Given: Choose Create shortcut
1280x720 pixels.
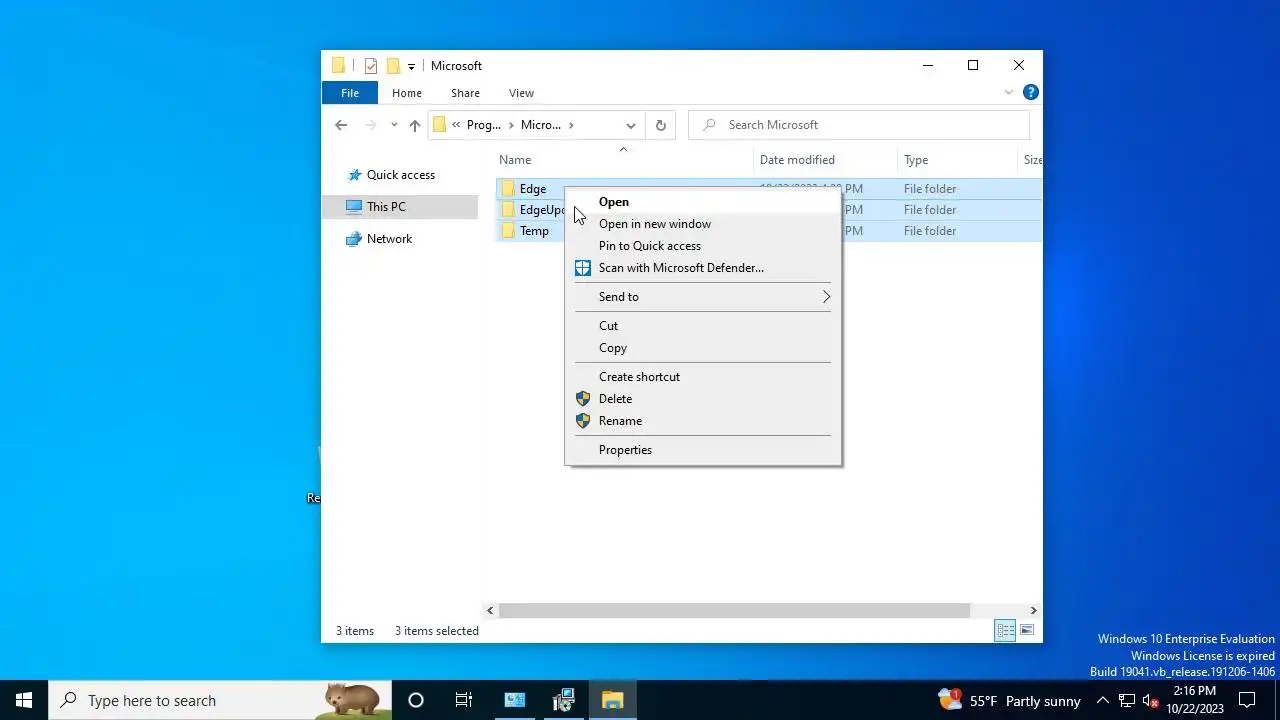Looking at the screenshot, I should [x=703, y=377].
